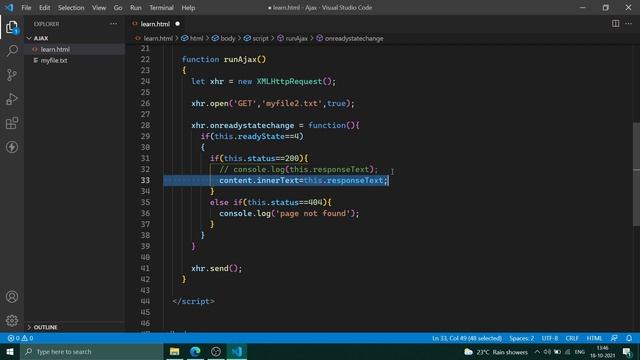Change language mode via HTML status item
Image resolution: width=640 pixels, height=360 pixels.
click(x=594, y=338)
